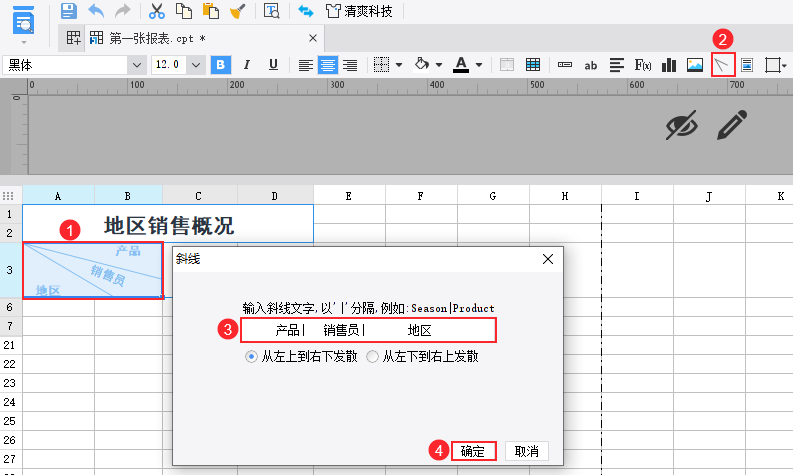
Task: Click the font color A swatch
Action: pyautogui.click(x=461, y=65)
